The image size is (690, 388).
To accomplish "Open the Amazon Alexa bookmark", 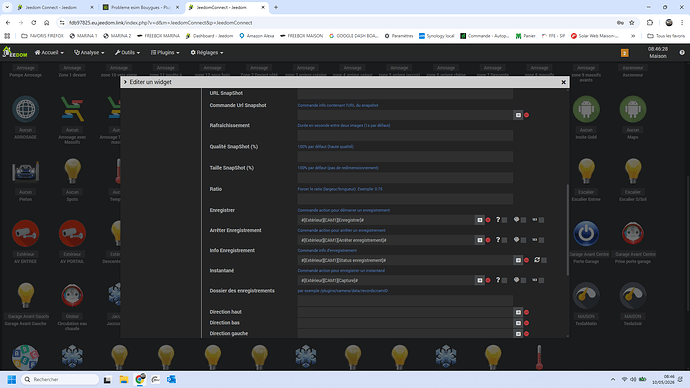I will point(257,36).
